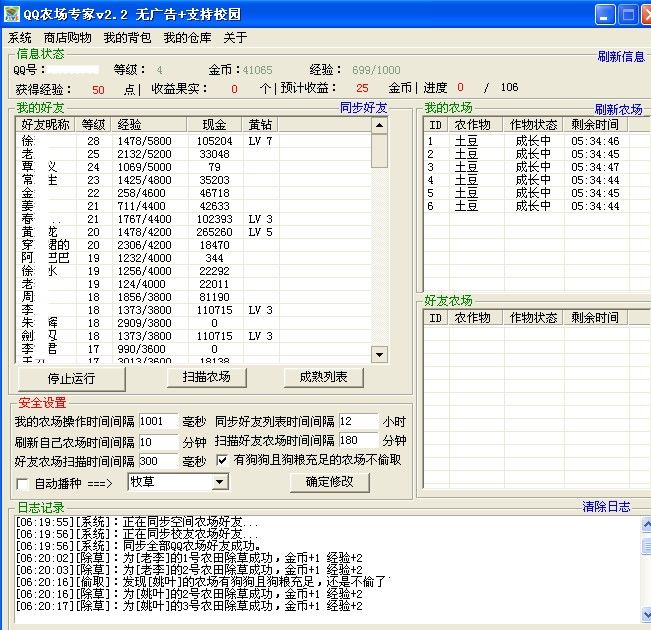
Task: Open the 商店购物 menu
Action: (67, 38)
